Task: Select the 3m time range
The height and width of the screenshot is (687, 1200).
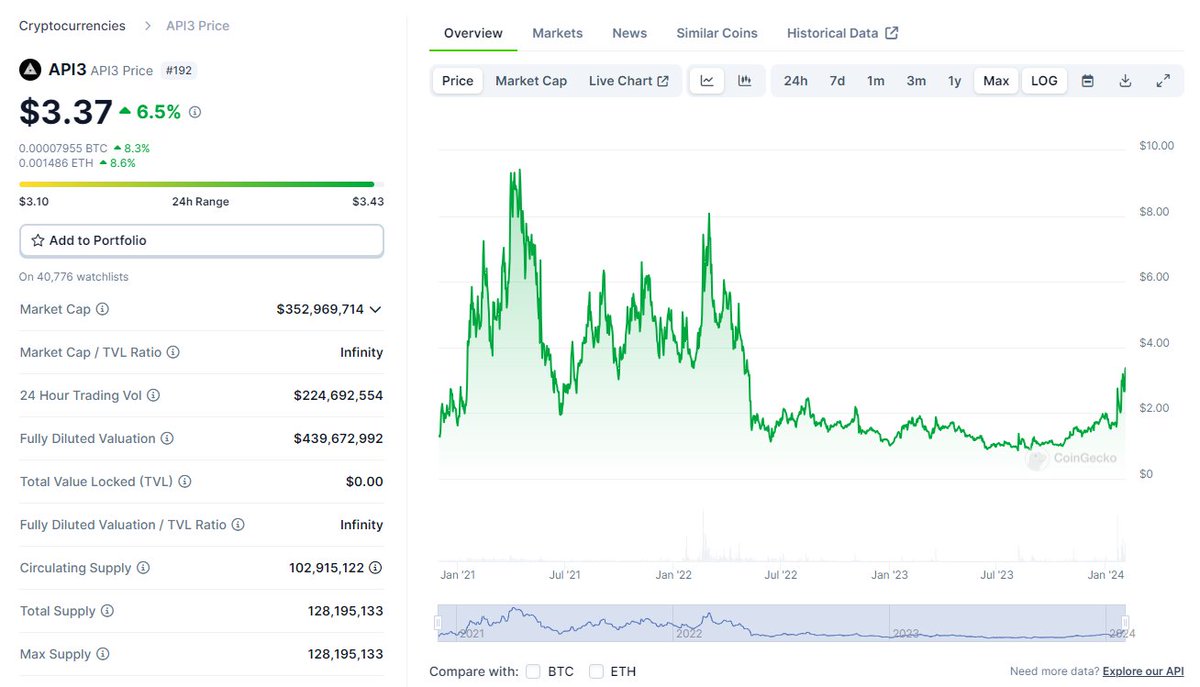Action: [916, 81]
